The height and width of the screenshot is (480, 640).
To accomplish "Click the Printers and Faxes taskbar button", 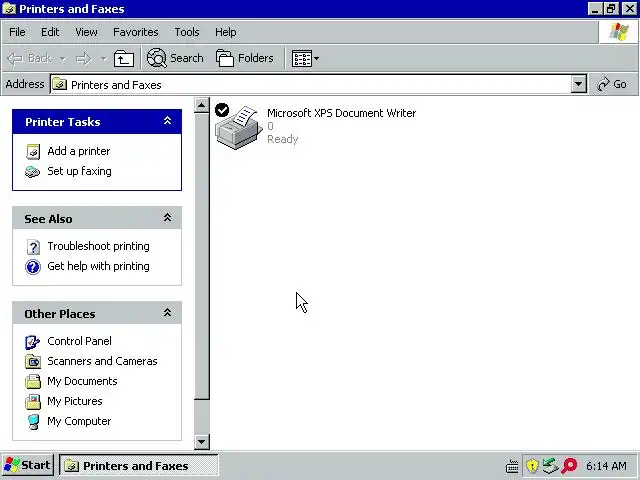I will [139, 466].
